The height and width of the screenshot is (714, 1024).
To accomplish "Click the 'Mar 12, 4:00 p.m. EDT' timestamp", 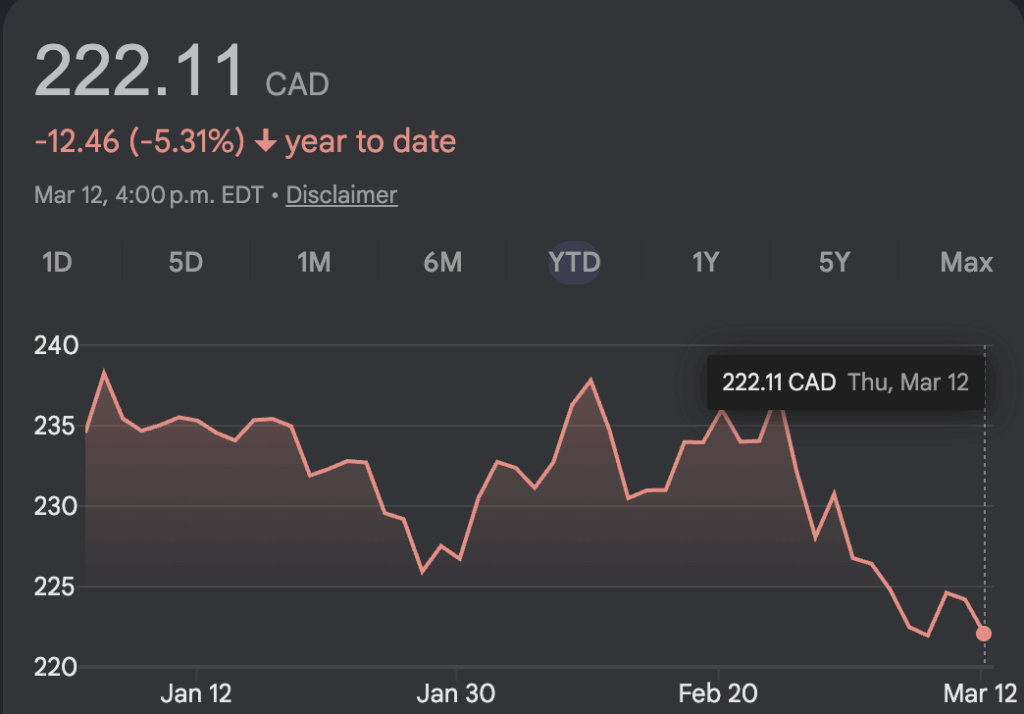I will click(x=148, y=195).
